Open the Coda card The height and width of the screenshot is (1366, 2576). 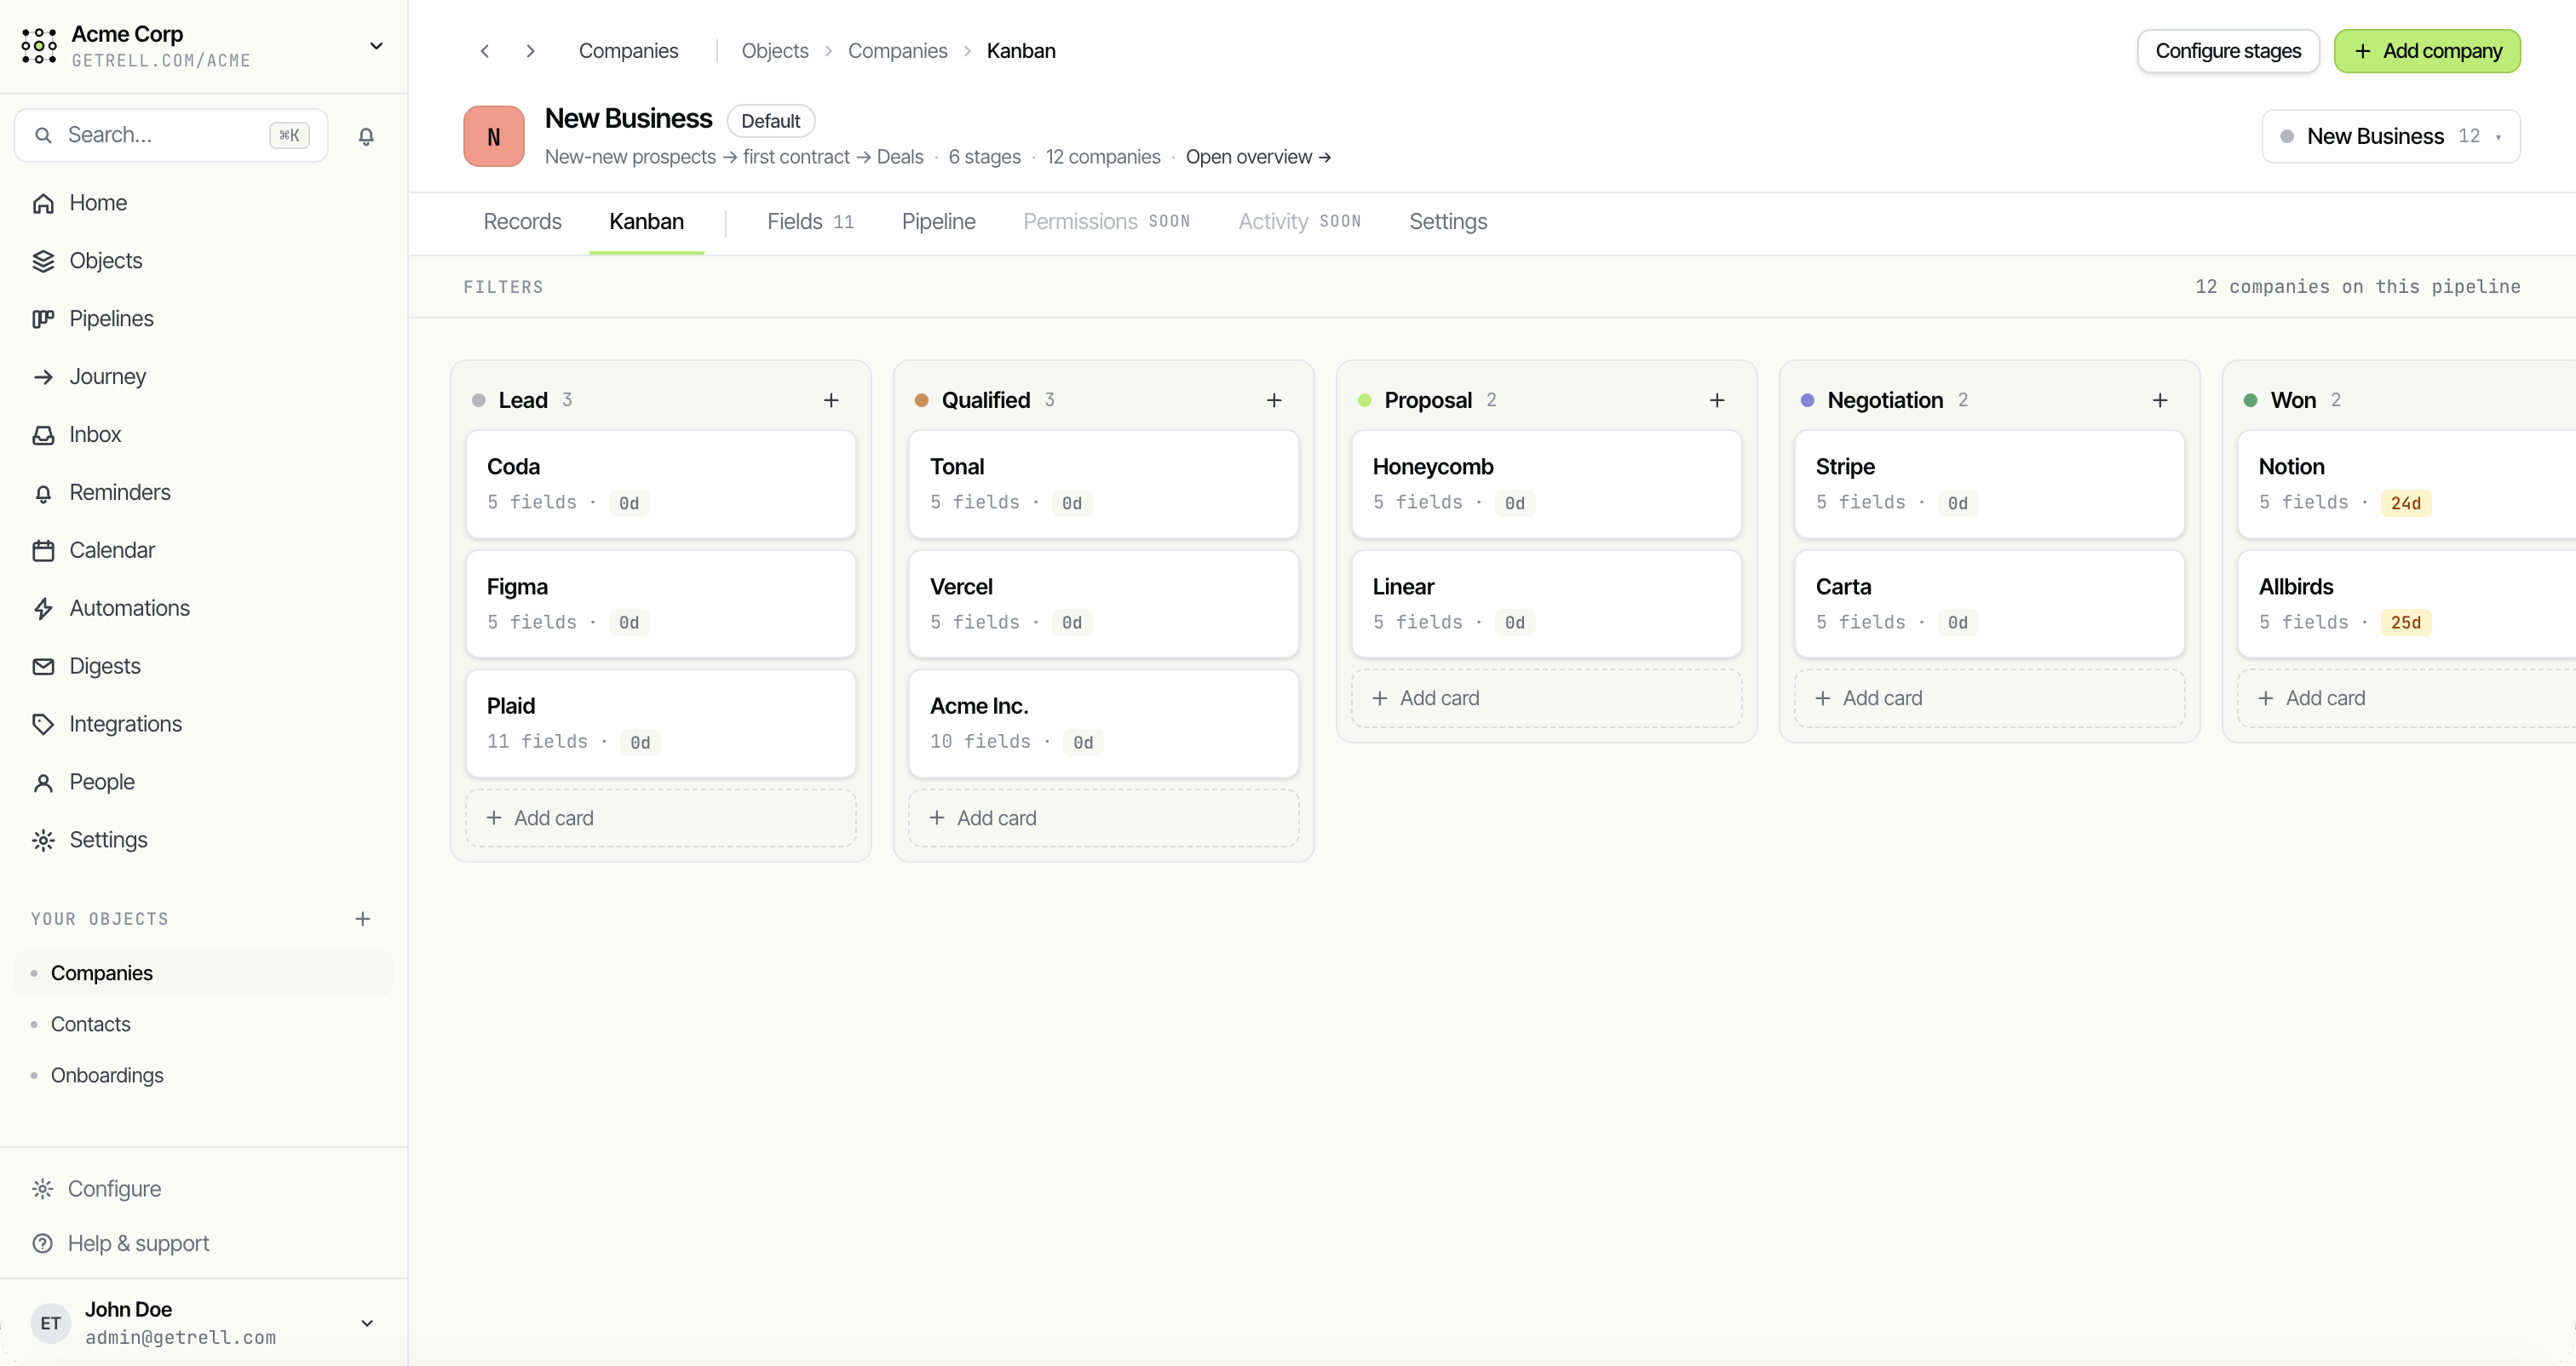[x=661, y=485]
